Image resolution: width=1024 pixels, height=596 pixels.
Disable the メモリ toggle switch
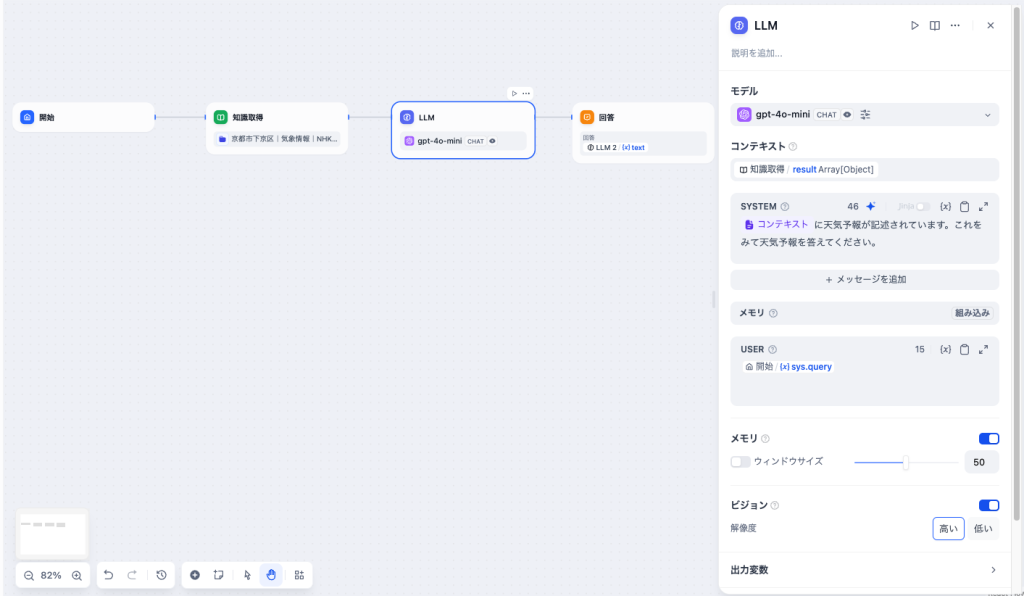(988, 438)
